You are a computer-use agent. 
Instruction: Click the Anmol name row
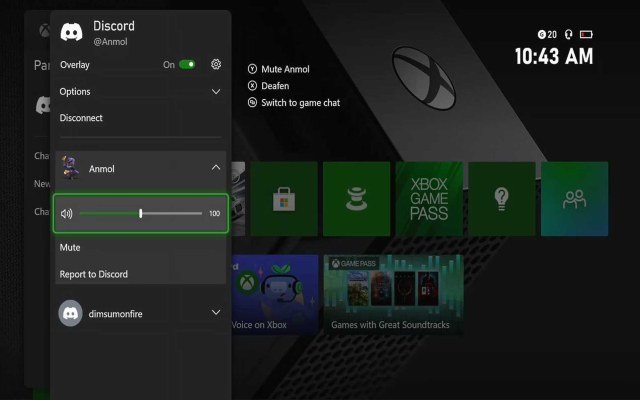140,168
